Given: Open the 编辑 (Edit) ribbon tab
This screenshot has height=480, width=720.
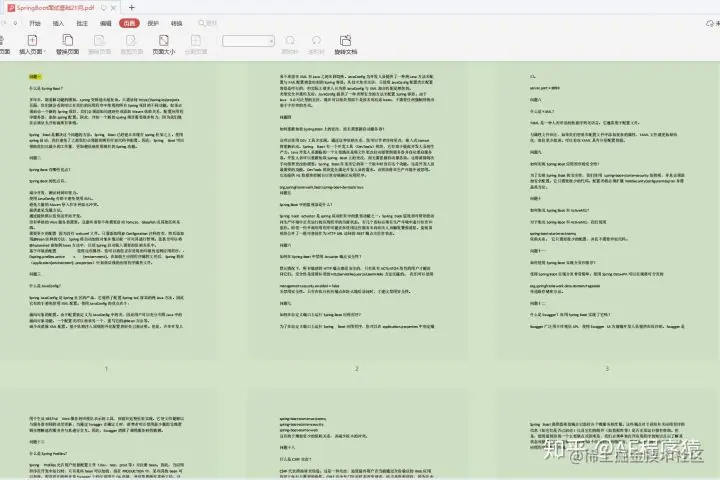Looking at the screenshot, I should [106, 23].
